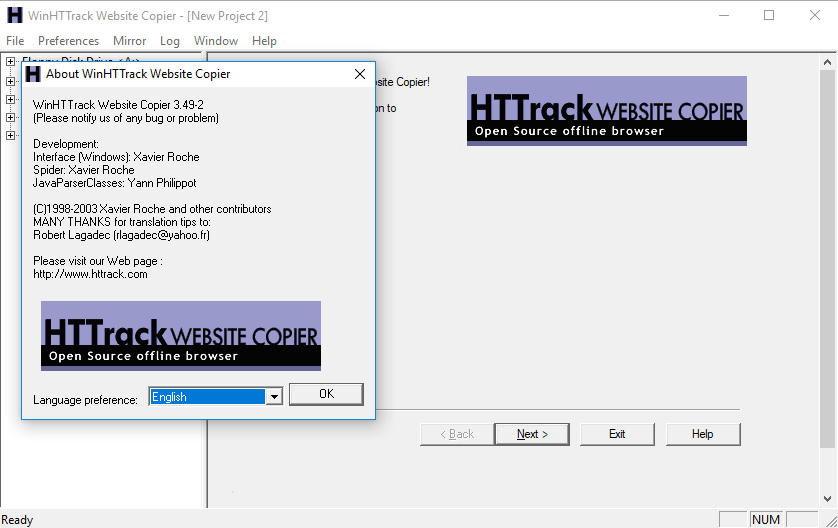Click the scroll down arrow of main pane

pyautogui.click(x=827, y=499)
